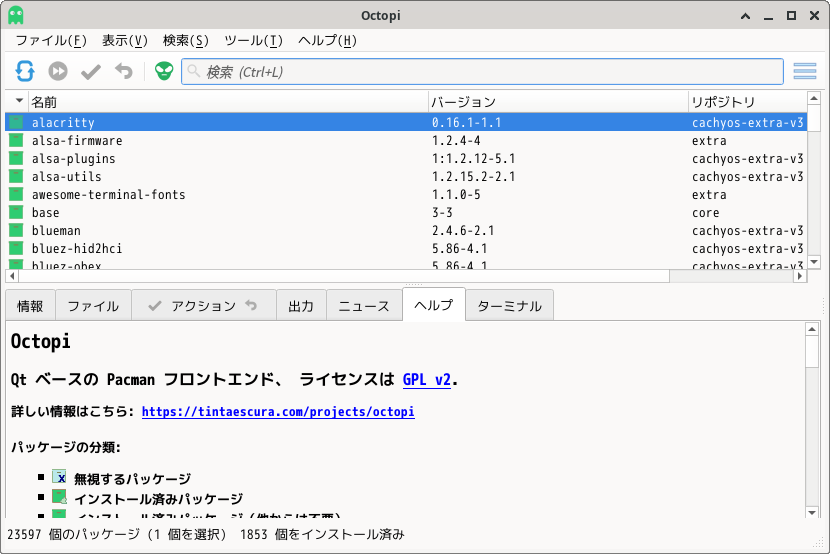
Task: Select the base package name
Action: click(x=46, y=213)
